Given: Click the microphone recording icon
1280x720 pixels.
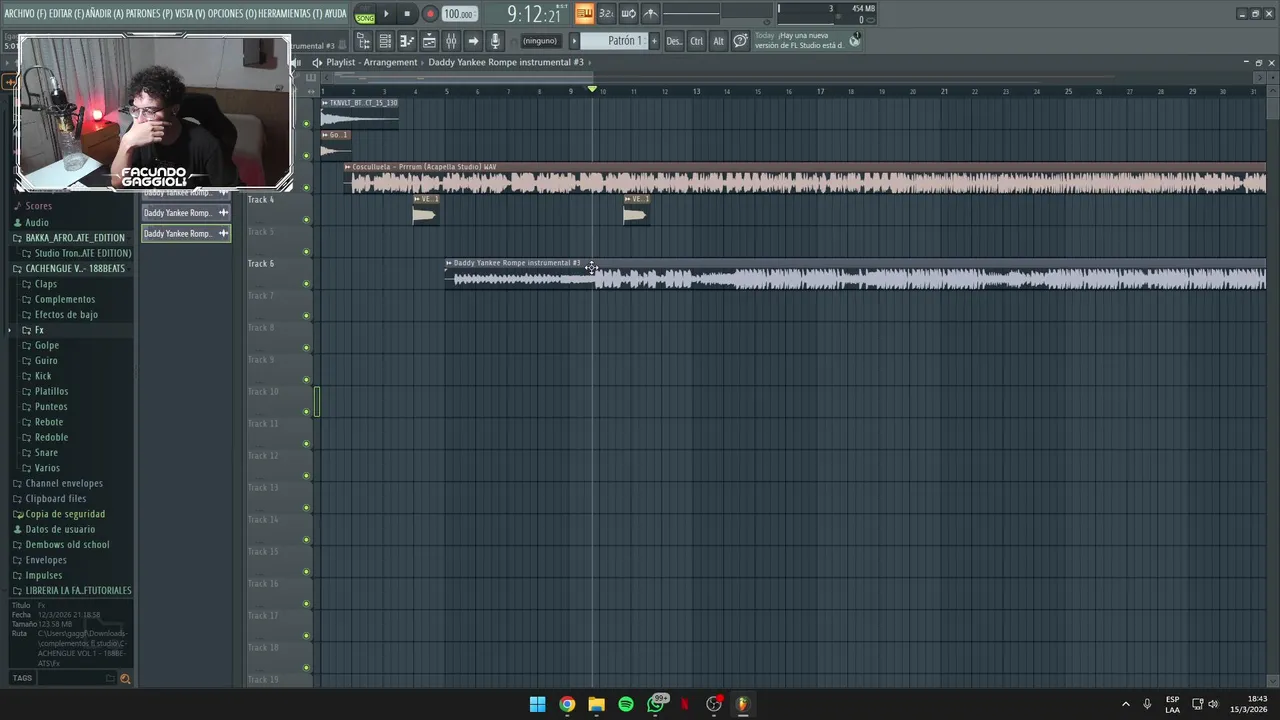Looking at the screenshot, I should pos(495,41).
